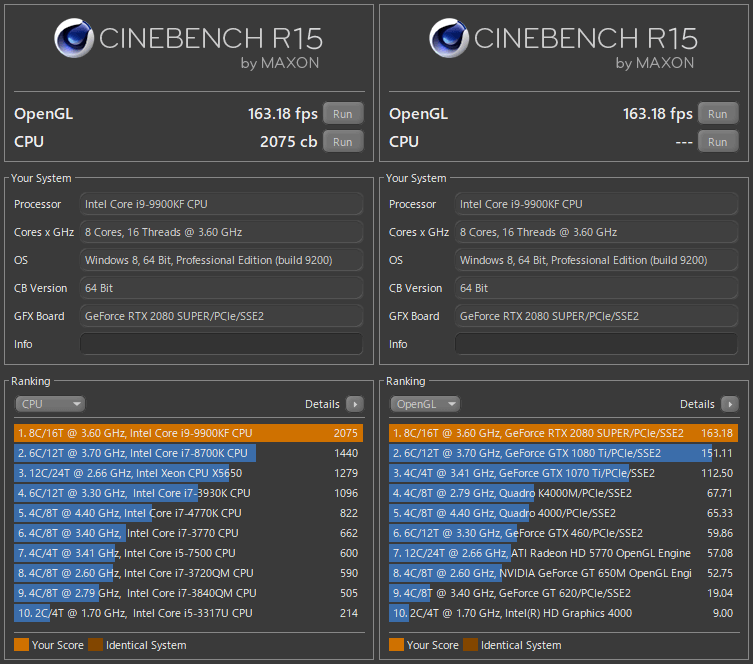This screenshot has width=753, height=664.
Task: Select the Intel Core i7-8700K CPU ranking row
Action: click(x=188, y=453)
